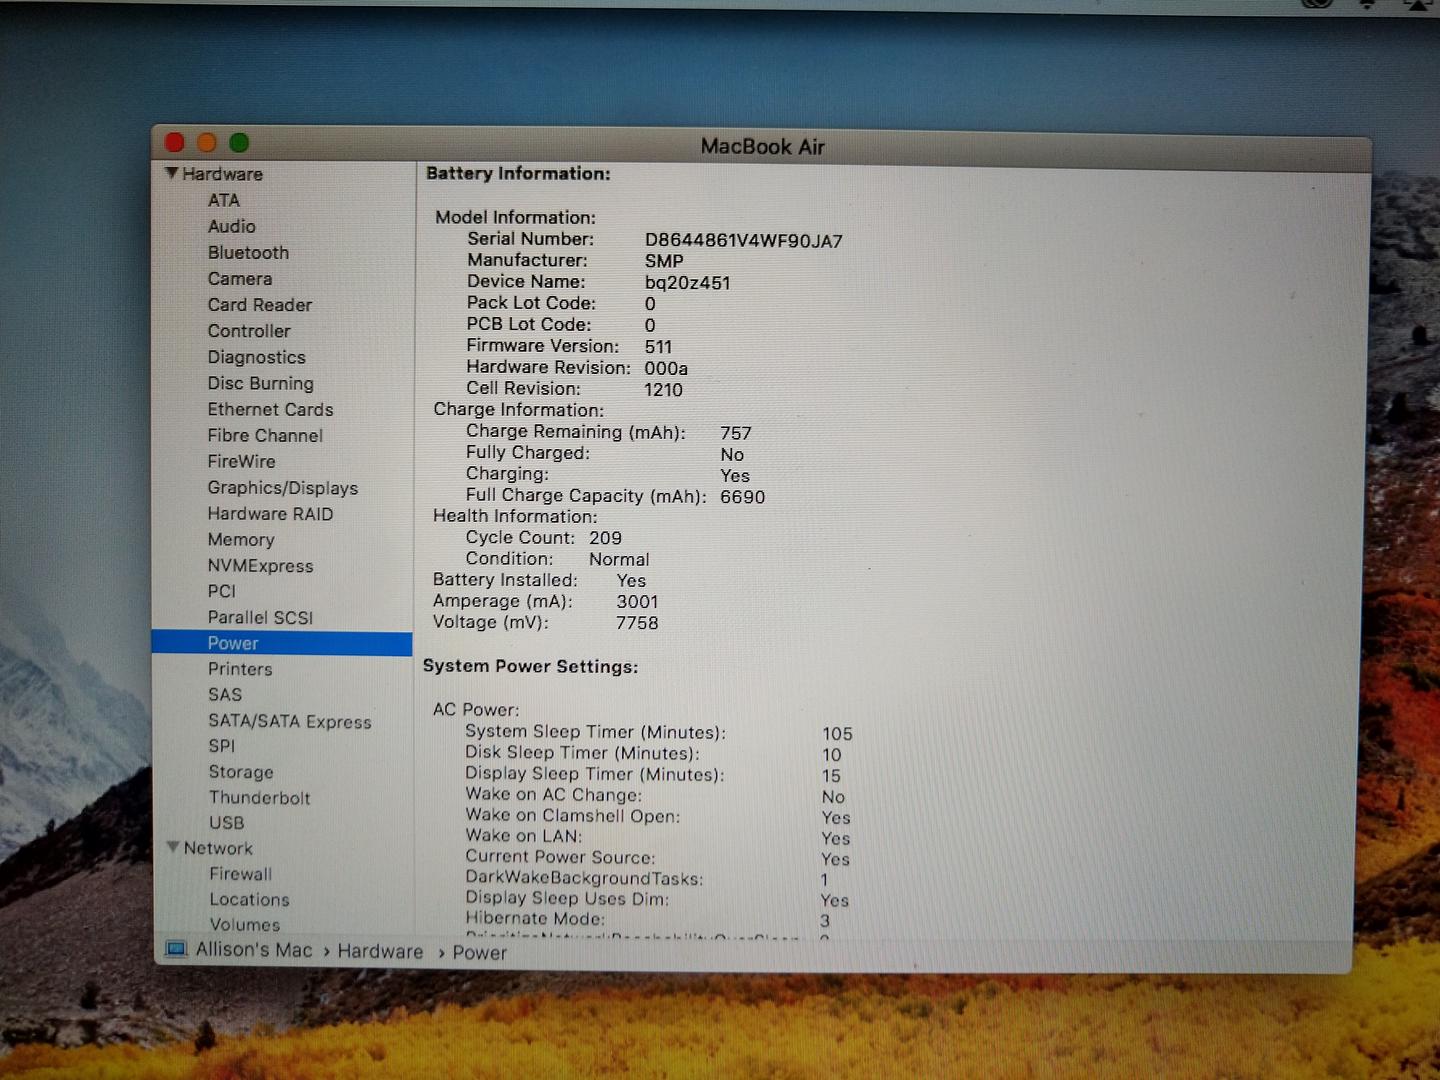Click serial number D8644861V4WF90JA7
The width and height of the screenshot is (1440, 1080).
click(x=744, y=241)
